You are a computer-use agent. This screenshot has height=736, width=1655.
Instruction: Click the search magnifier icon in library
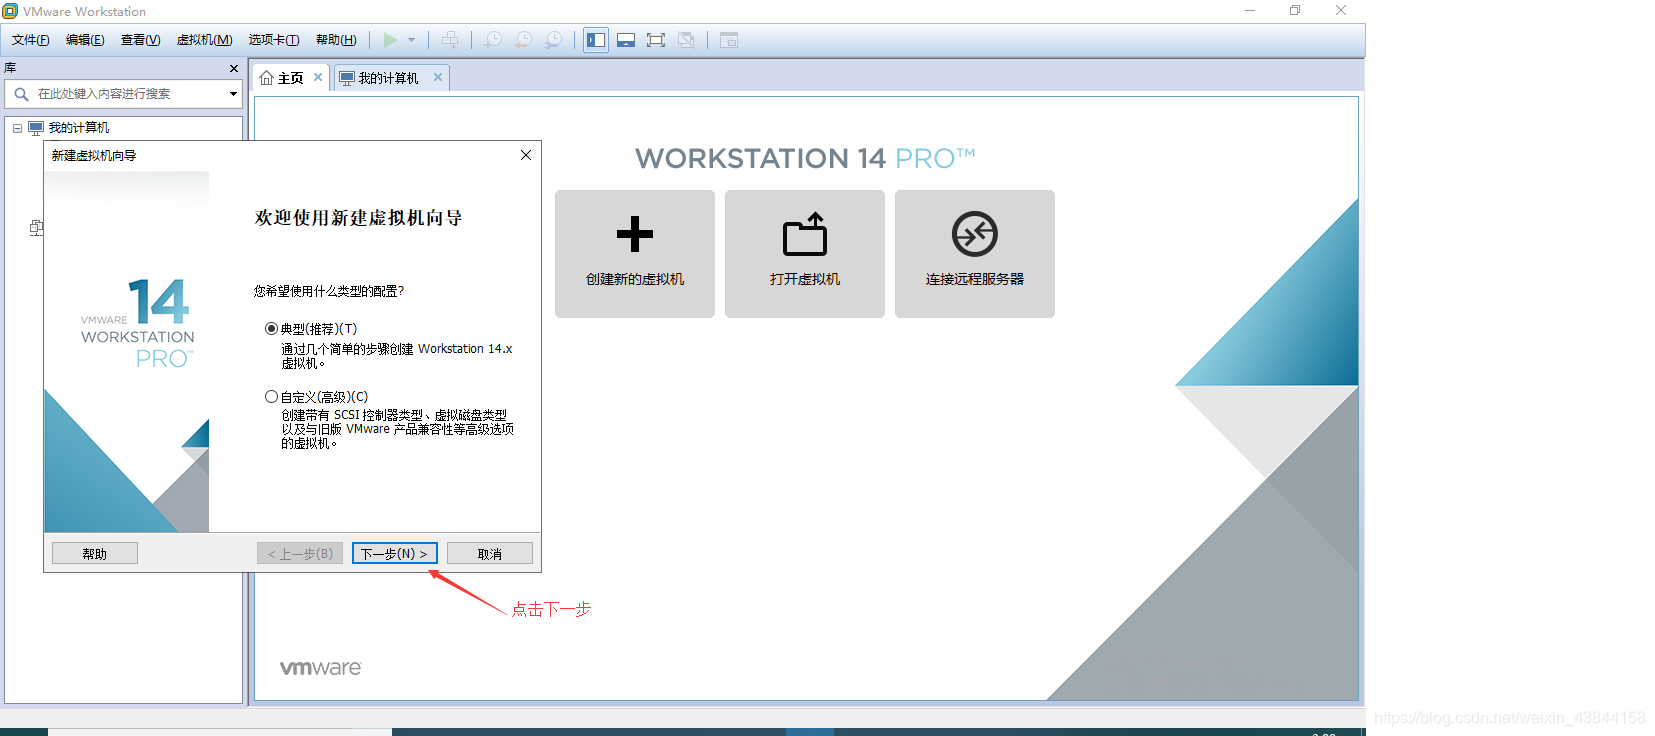click(x=21, y=94)
